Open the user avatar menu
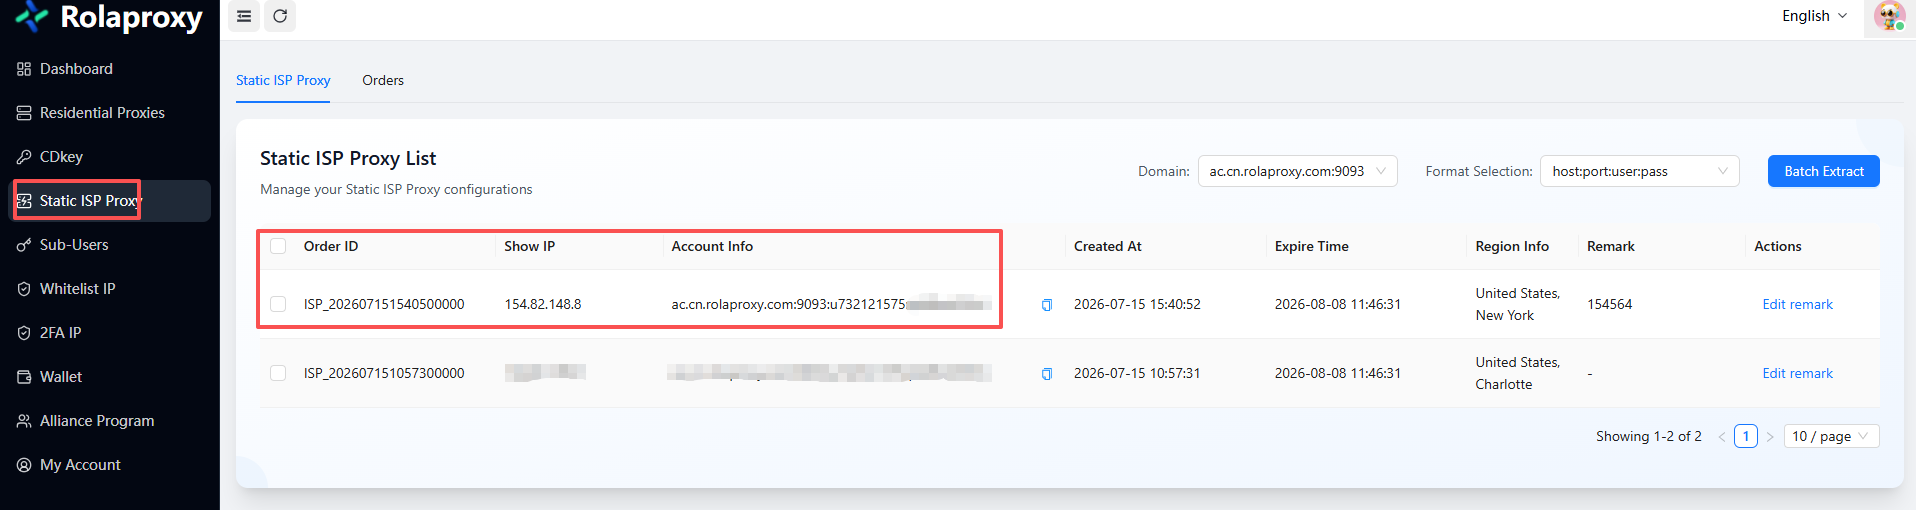 pyautogui.click(x=1889, y=17)
